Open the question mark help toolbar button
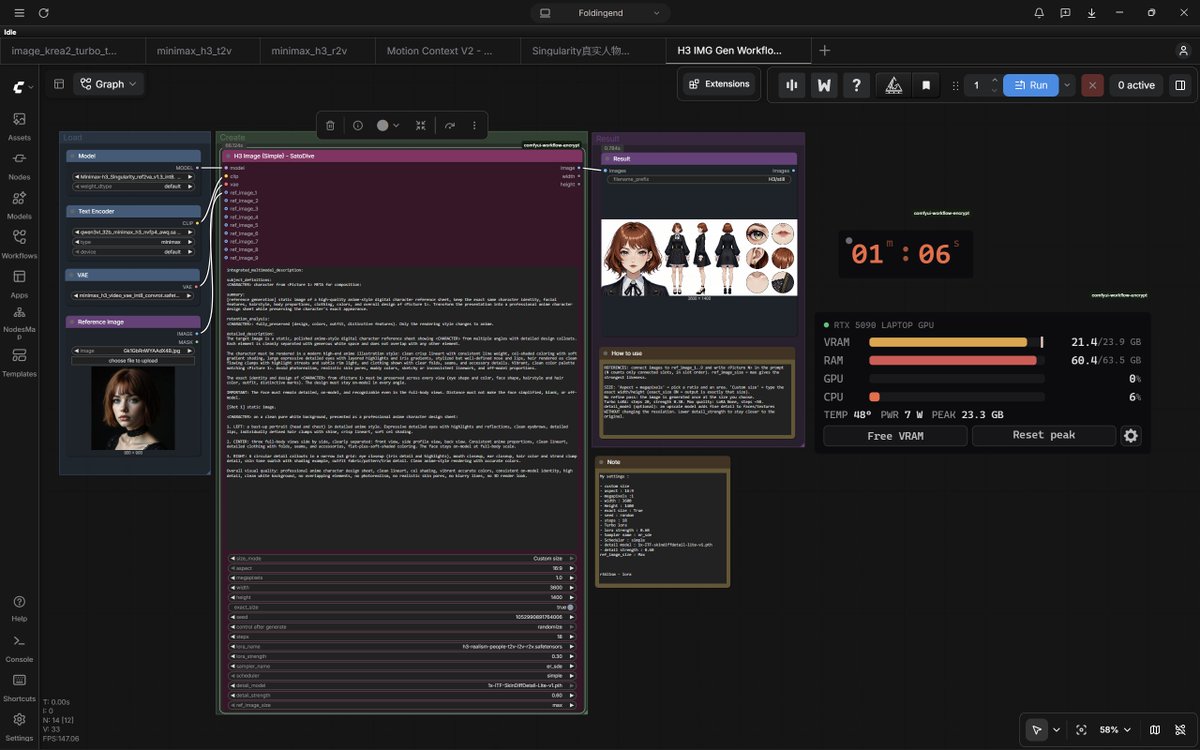 click(856, 85)
